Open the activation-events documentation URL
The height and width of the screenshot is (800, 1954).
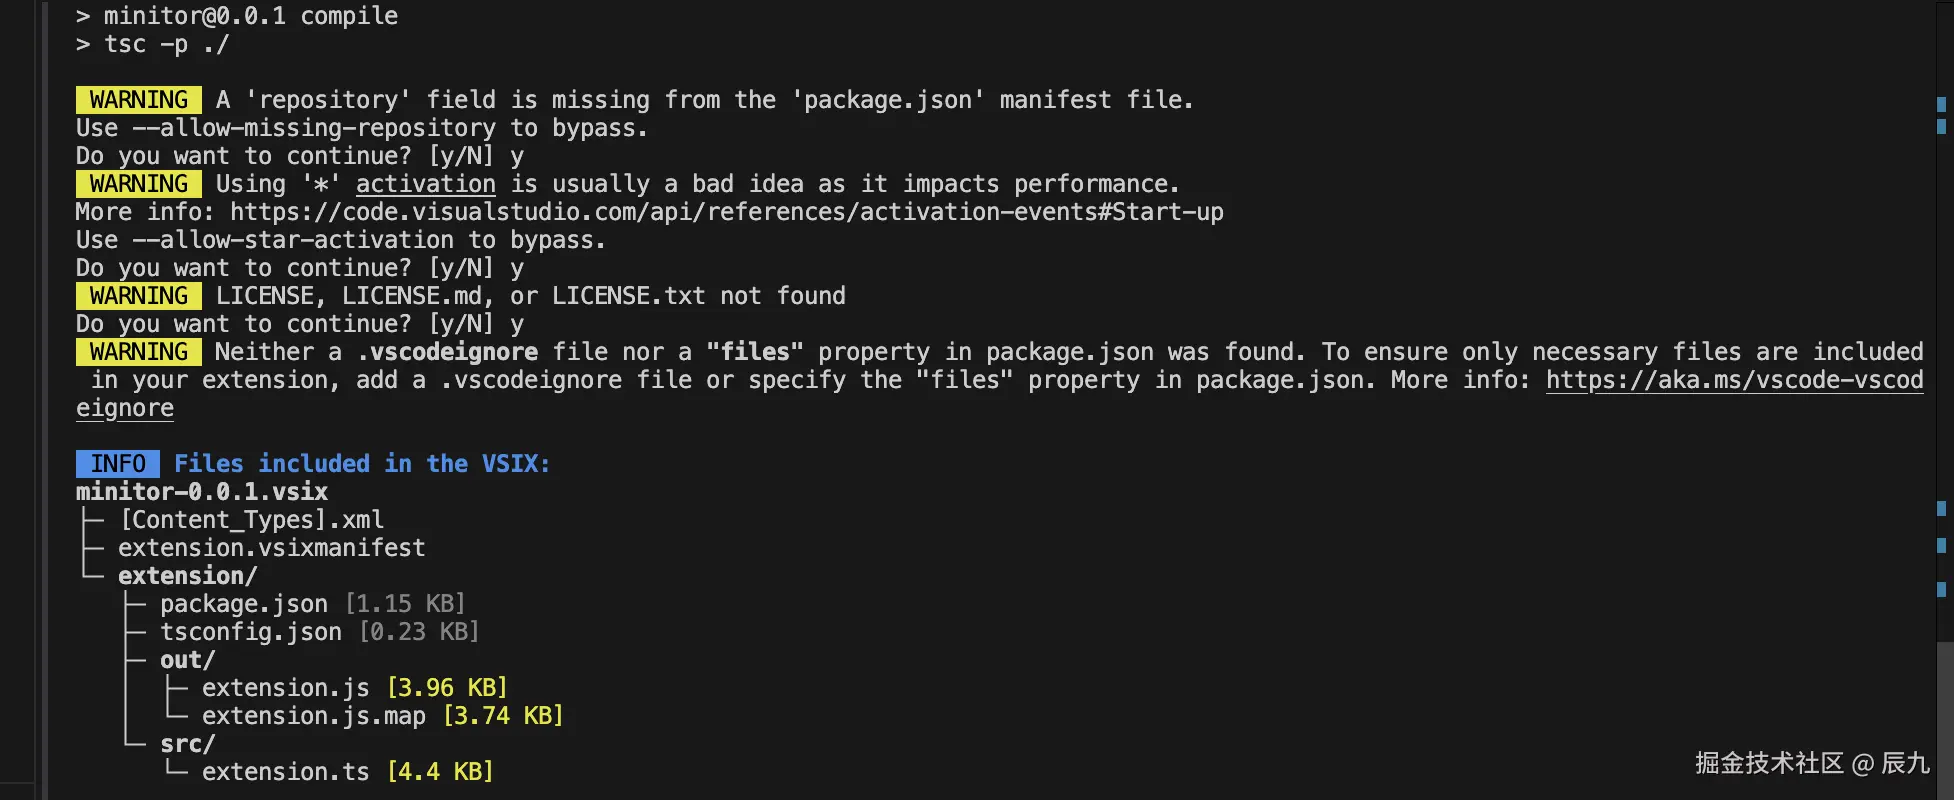coord(726,213)
